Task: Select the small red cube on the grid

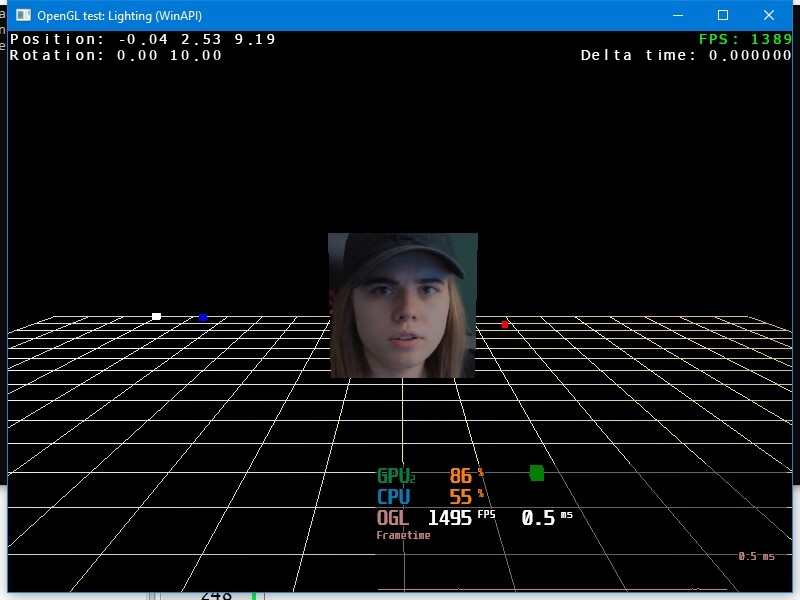Action: coord(505,324)
